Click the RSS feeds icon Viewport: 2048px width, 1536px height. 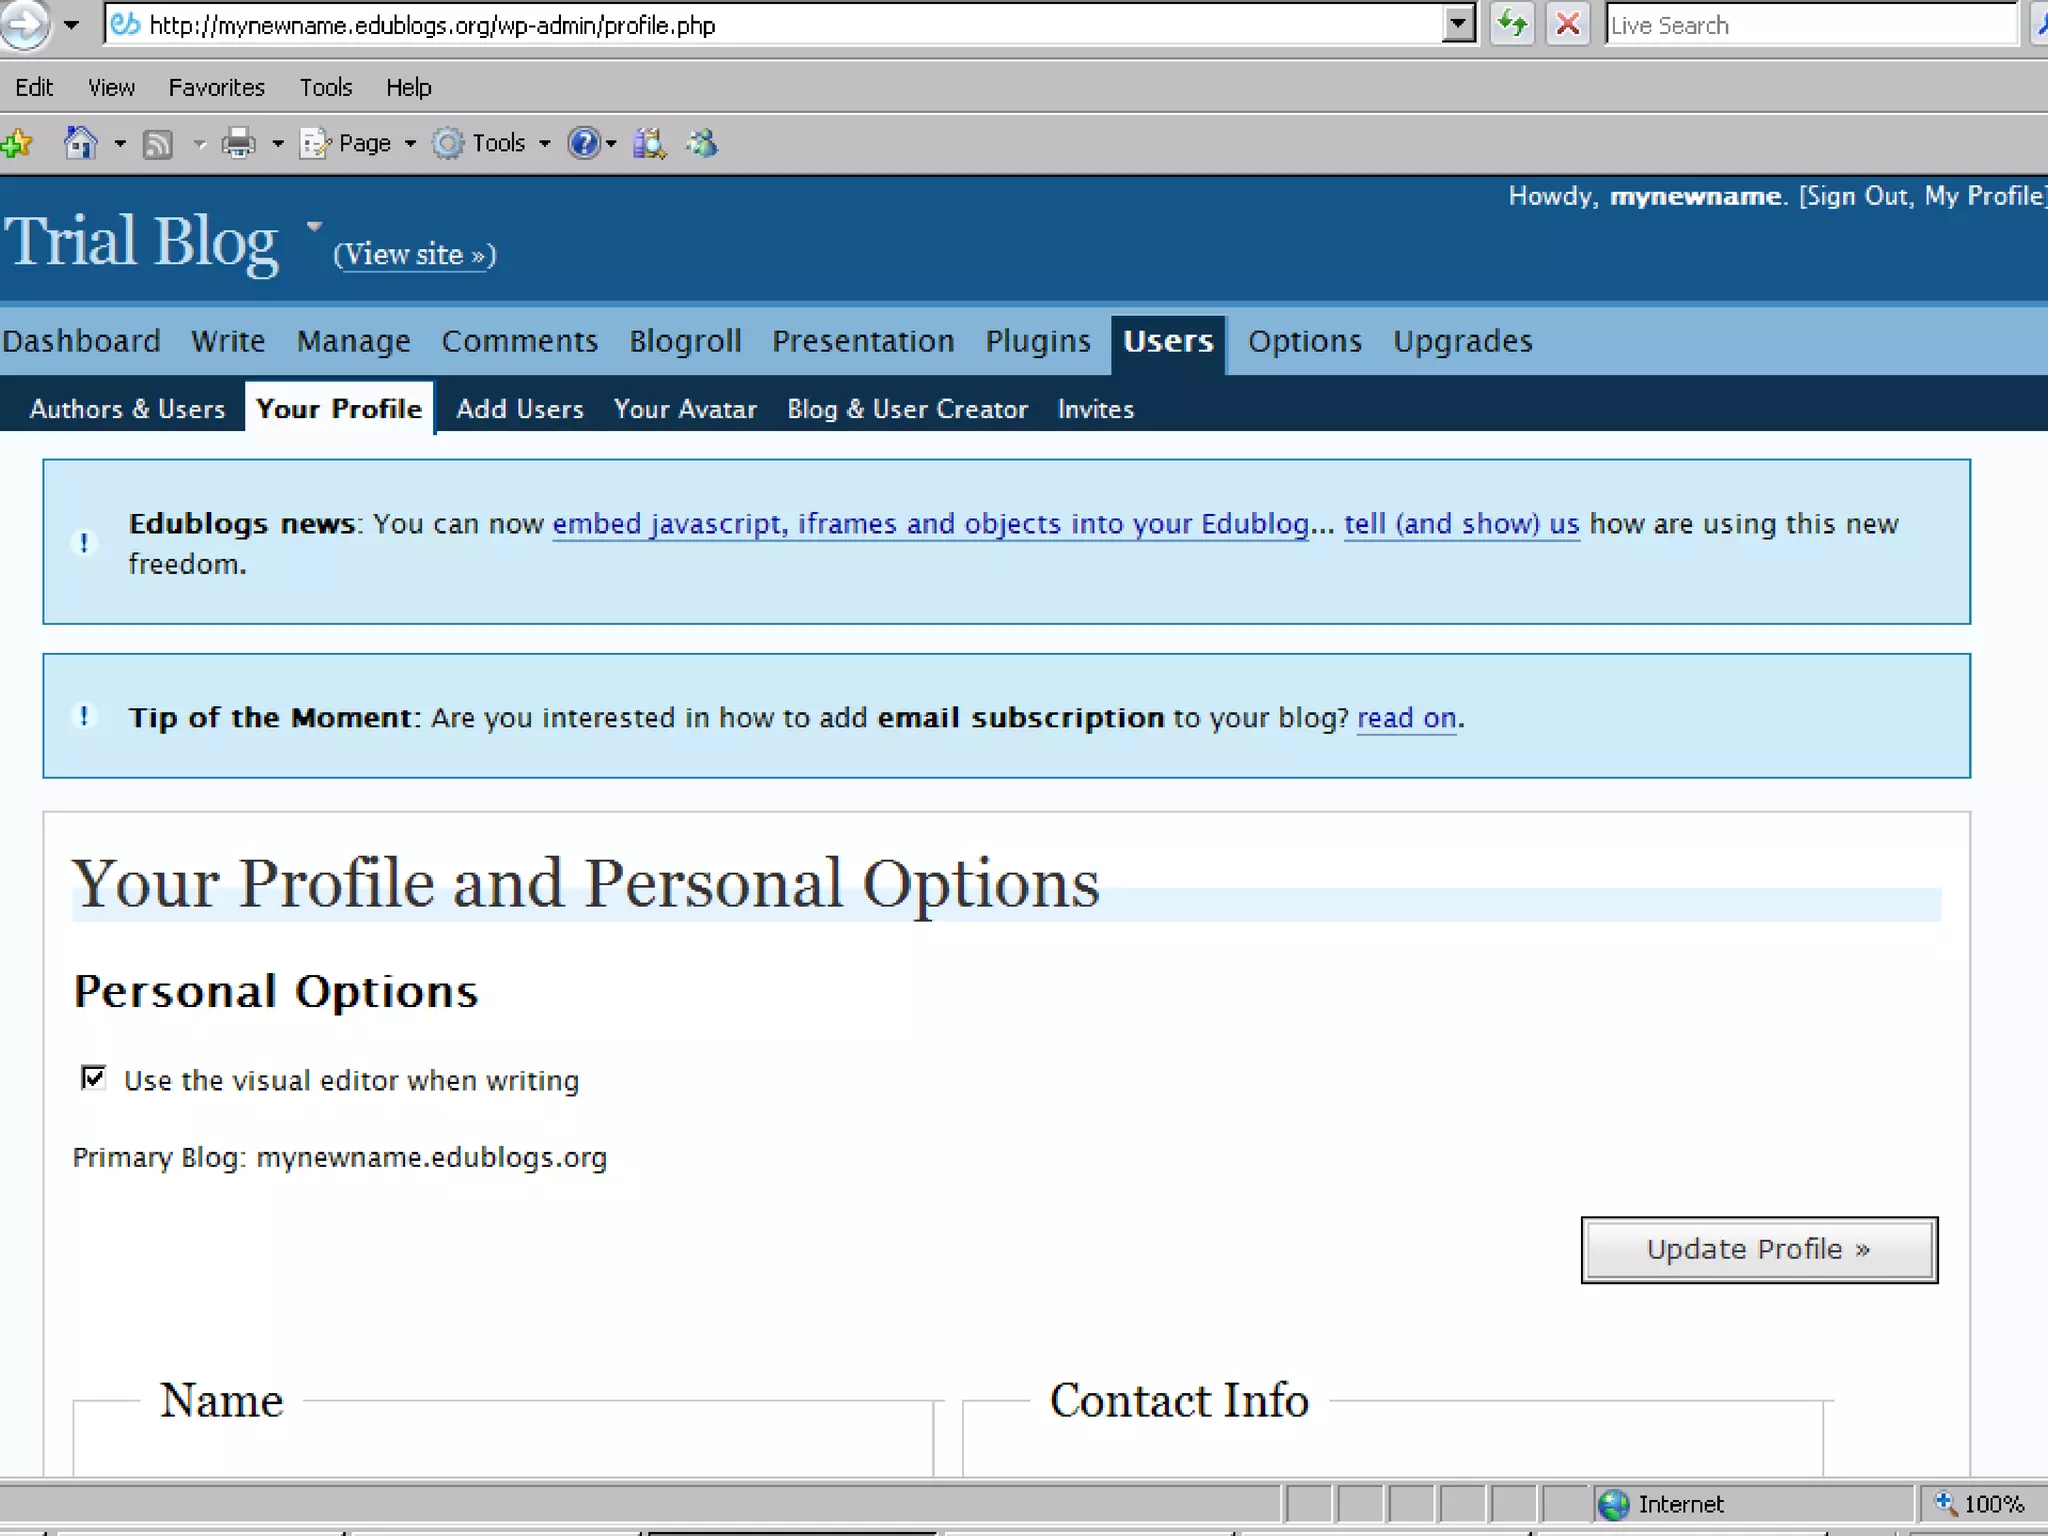tap(158, 145)
